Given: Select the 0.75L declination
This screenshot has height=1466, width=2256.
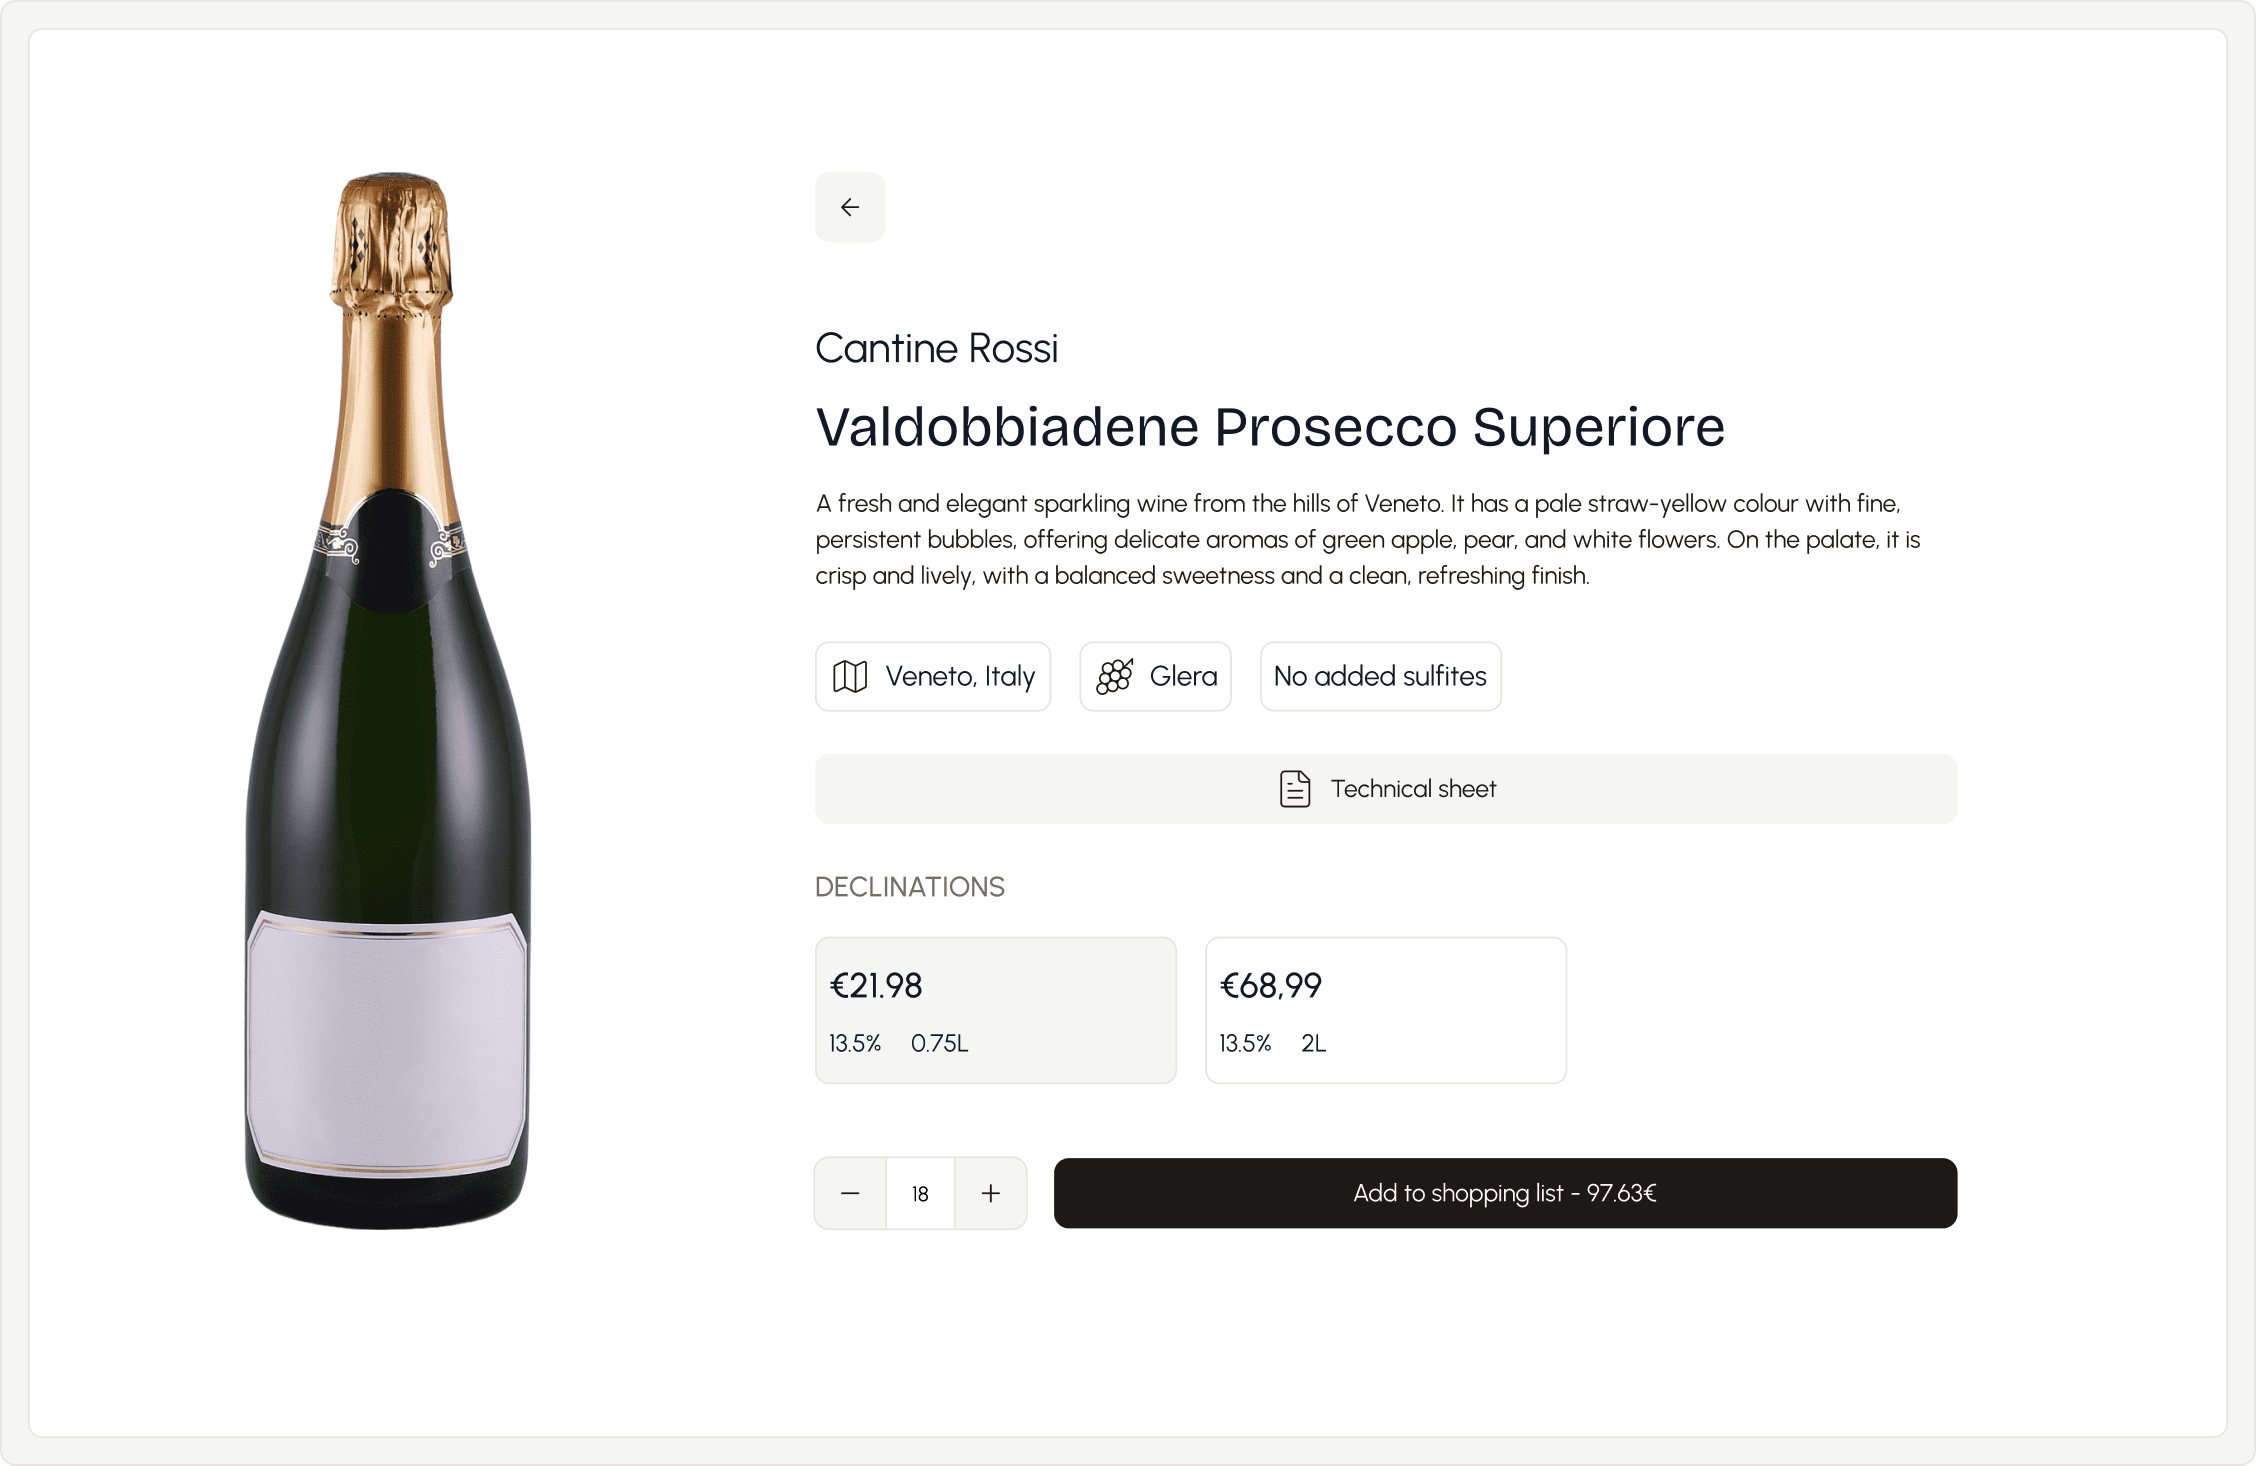Looking at the screenshot, I should click(x=995, y=1009).
